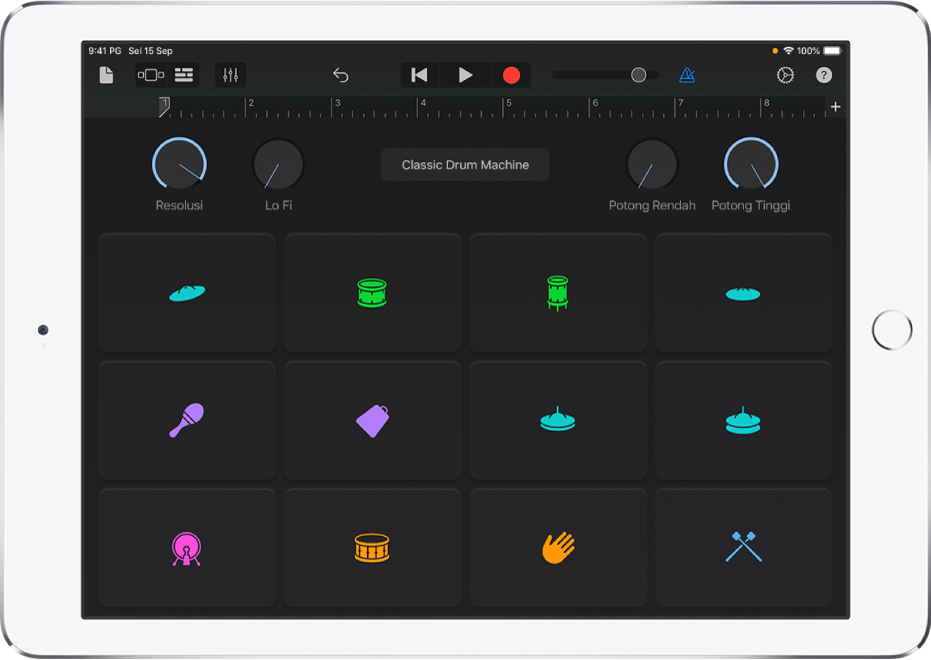Click the Resolusi knob
This screenshot has width=931, height=660.
[x=179, y=164]
